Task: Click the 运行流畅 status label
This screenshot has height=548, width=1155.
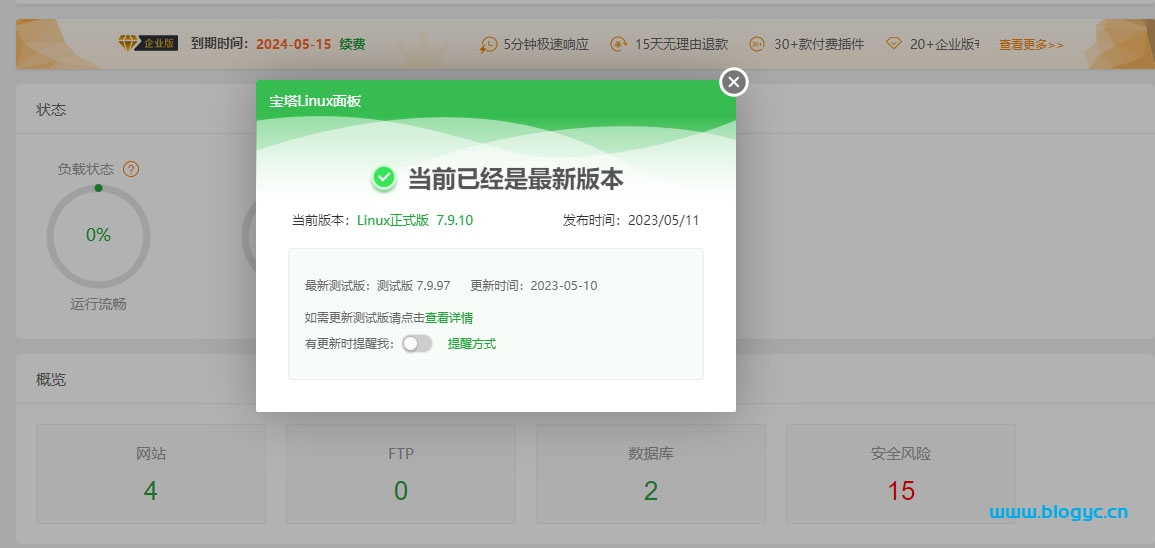Action: [98, 303]
